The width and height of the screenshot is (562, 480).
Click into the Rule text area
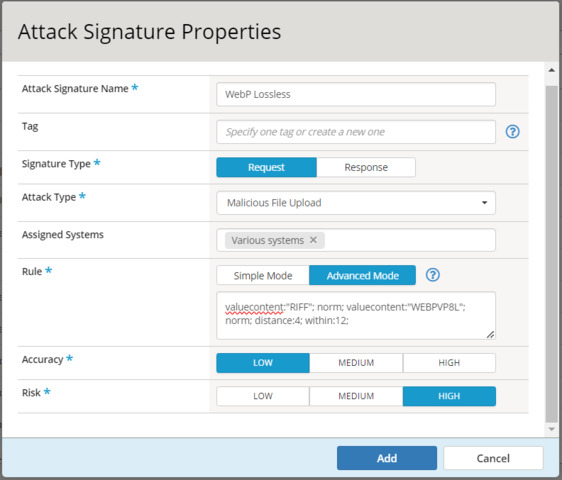[x=356, y=315]
